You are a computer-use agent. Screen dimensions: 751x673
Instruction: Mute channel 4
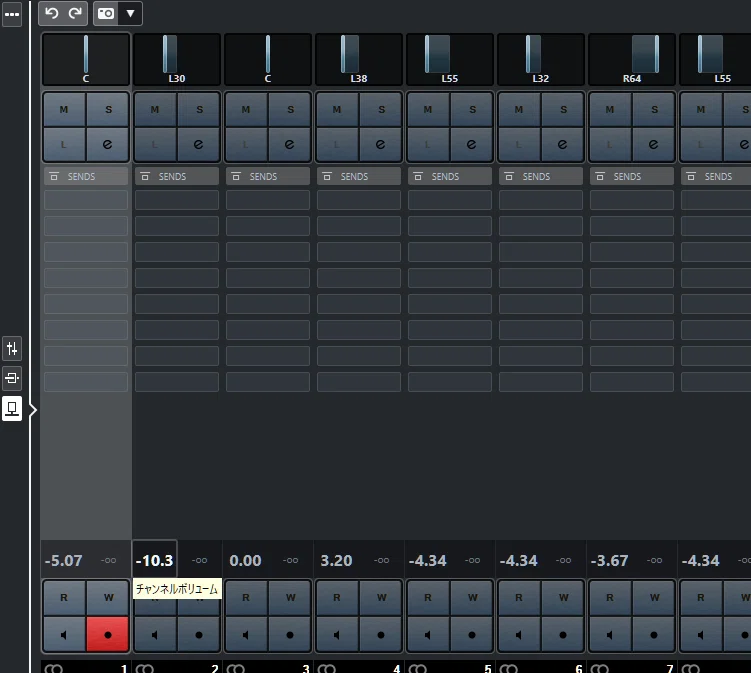coord(337,109)
